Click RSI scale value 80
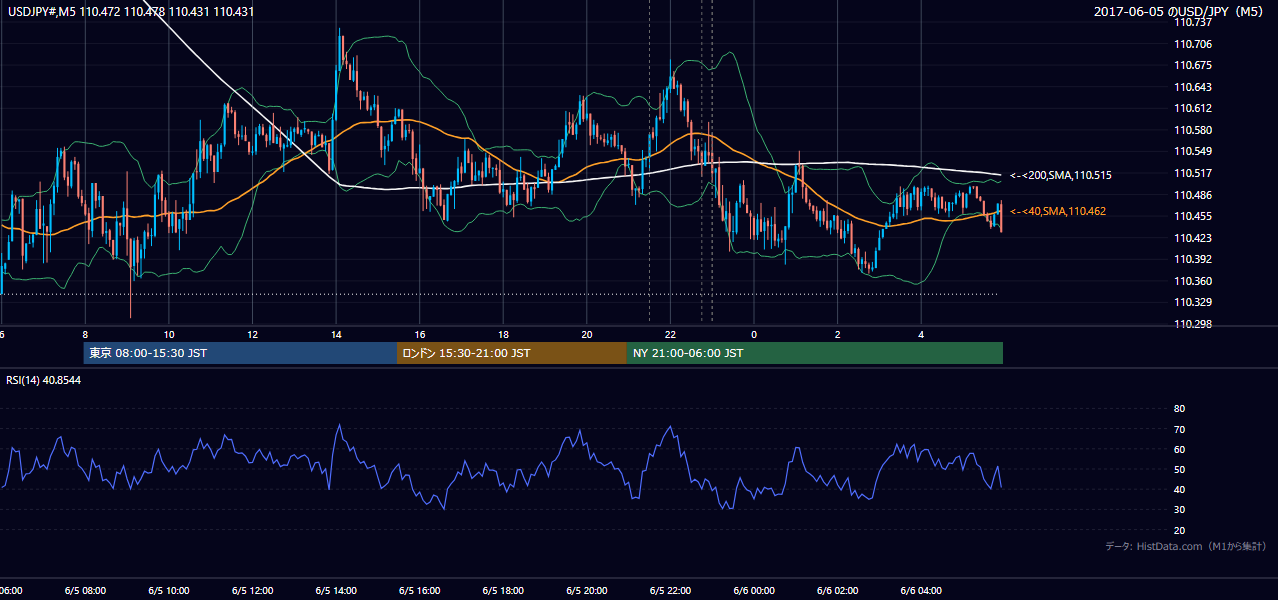This screenshot has width=1278, height=600. coord(1179,409)
